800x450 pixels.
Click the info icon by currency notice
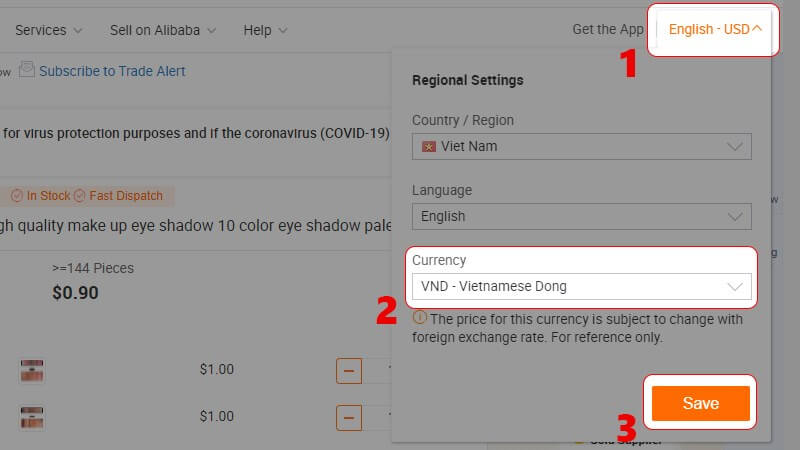click(419, 317)
